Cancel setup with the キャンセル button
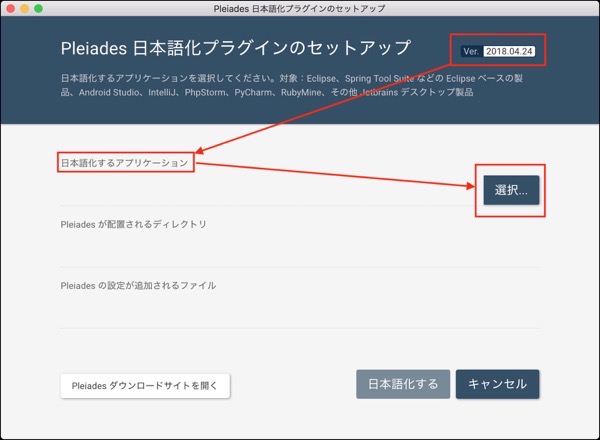The width and height of the screenshot is (600, 440). point(497,384)
